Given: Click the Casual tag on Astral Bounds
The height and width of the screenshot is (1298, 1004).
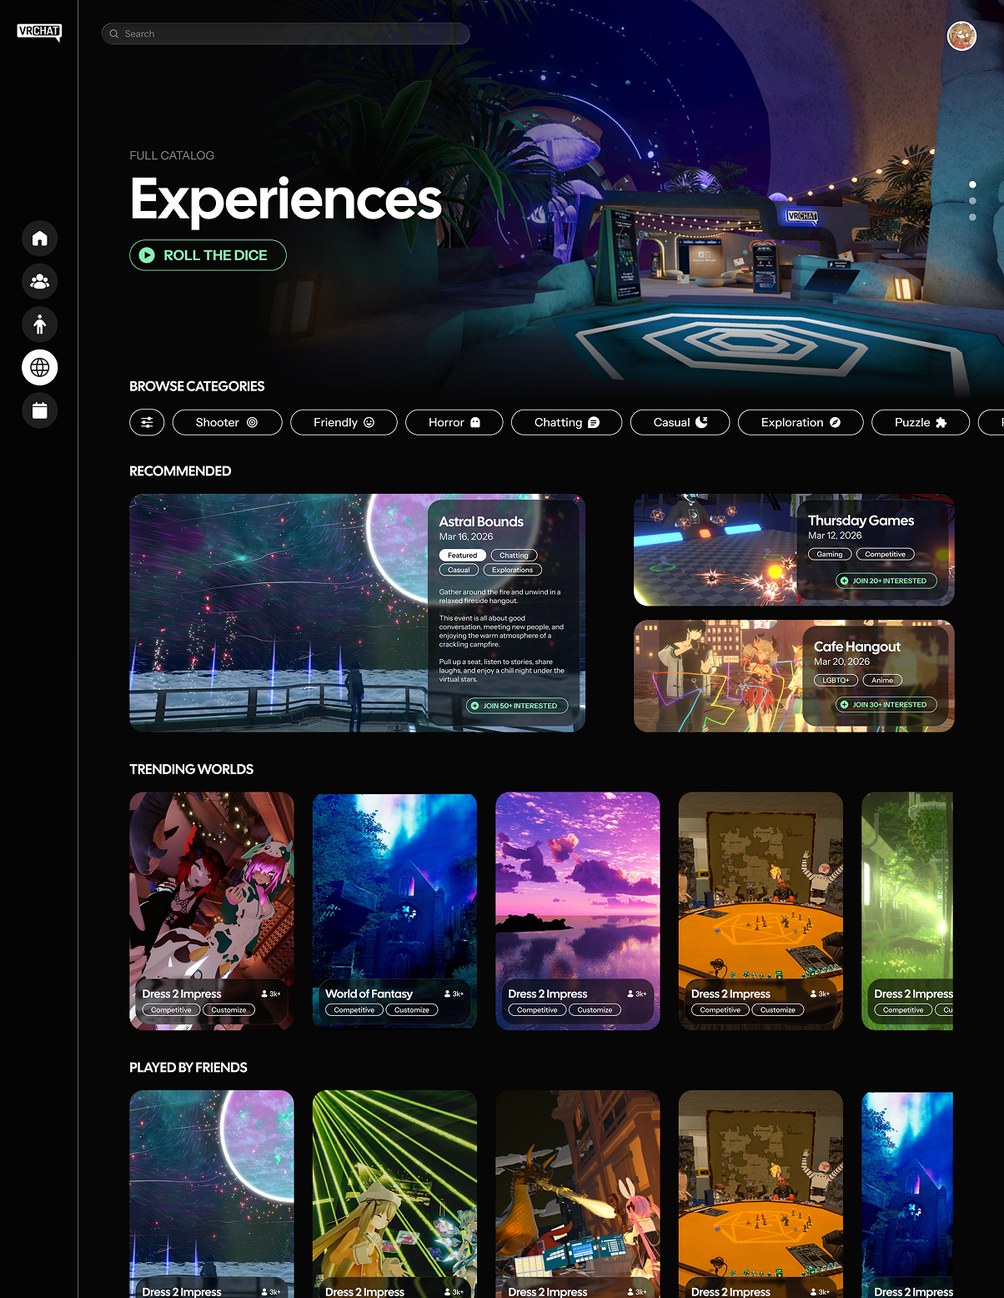Looking at the screenshot, I should tap(459, 570).
